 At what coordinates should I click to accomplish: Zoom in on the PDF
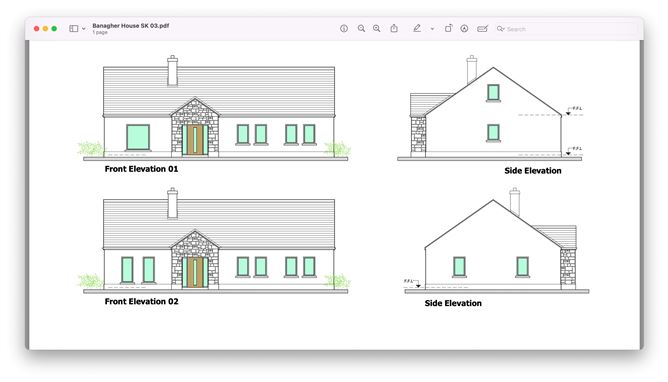click(377, 29)
